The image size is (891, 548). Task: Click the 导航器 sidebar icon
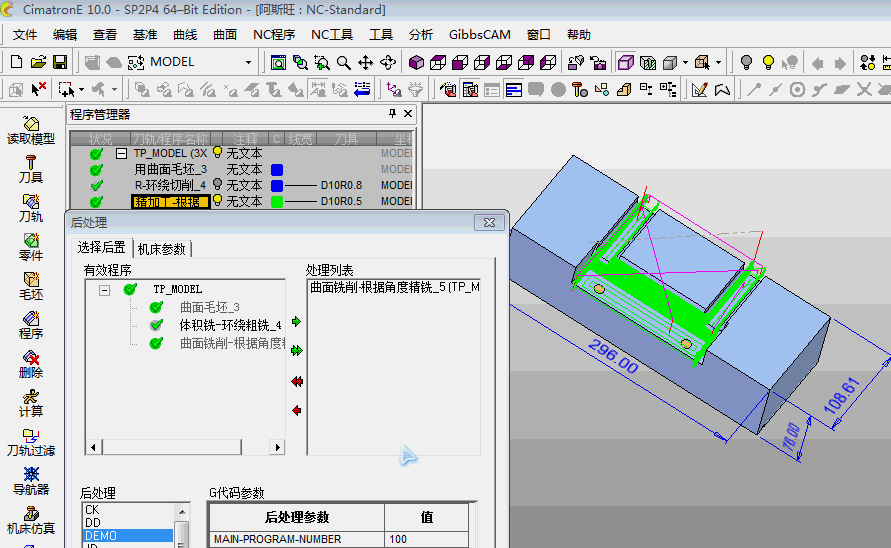pyautogui.click(x=31, y=481)
